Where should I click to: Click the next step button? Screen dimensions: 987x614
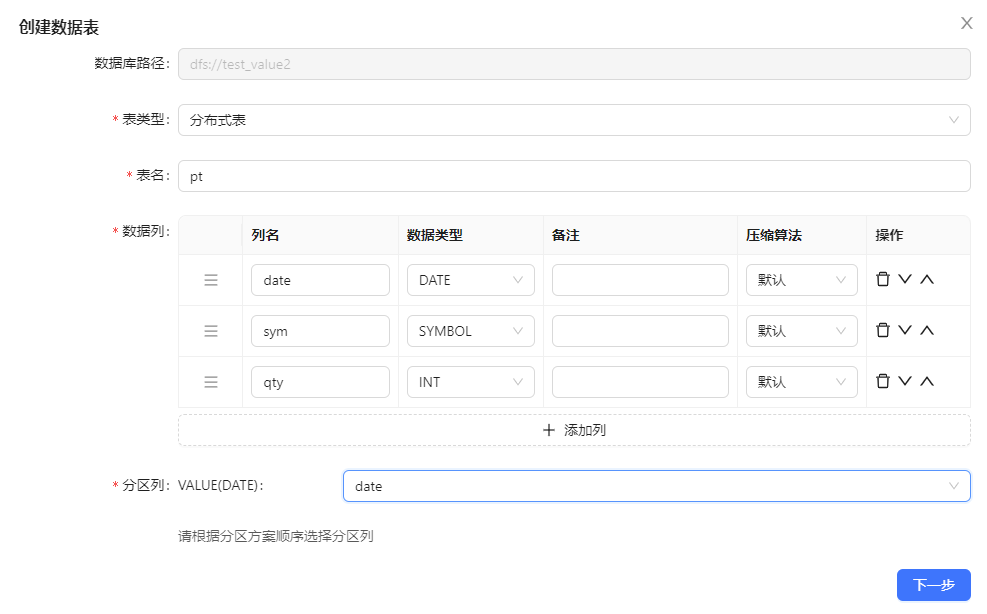point(933,585)
